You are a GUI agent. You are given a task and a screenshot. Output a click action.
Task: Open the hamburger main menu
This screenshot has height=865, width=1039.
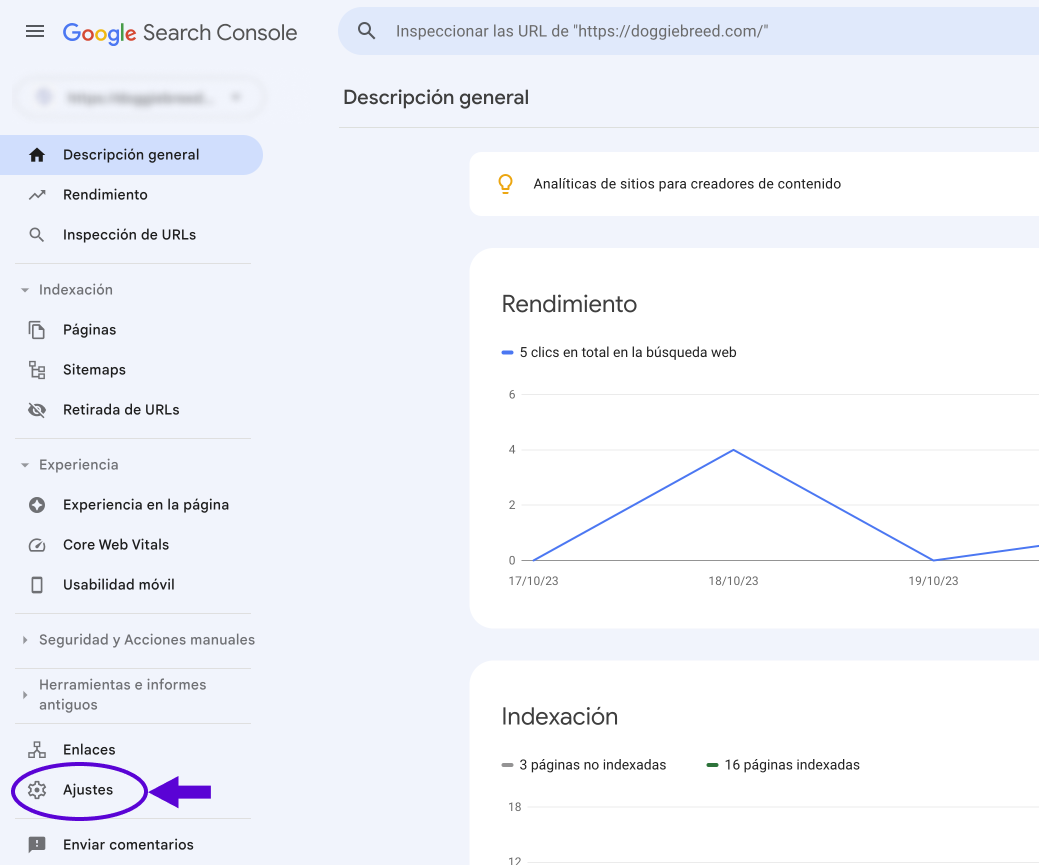pos(35,31)
